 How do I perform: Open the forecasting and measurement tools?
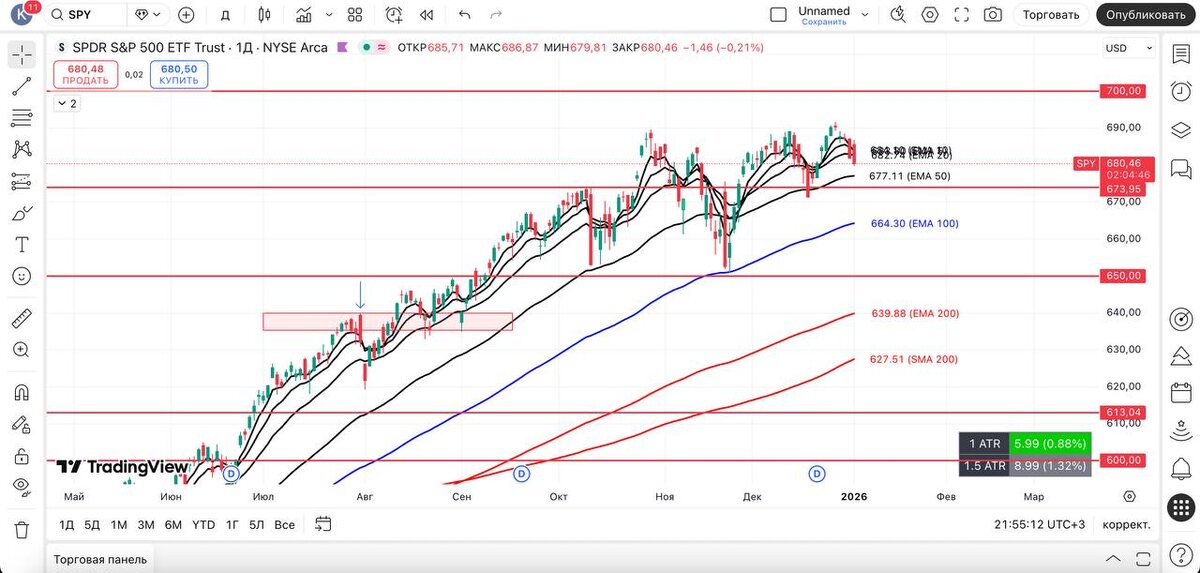(22, 181)
